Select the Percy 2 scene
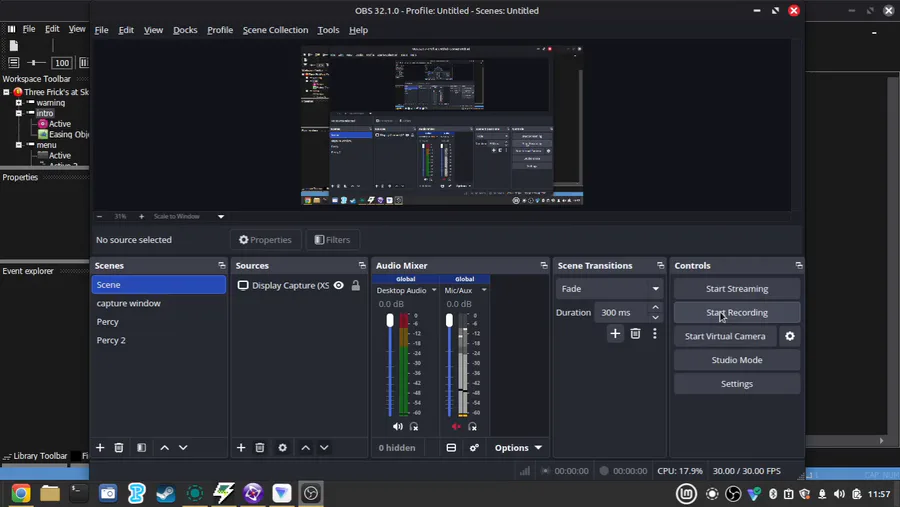 pos(158,340)
